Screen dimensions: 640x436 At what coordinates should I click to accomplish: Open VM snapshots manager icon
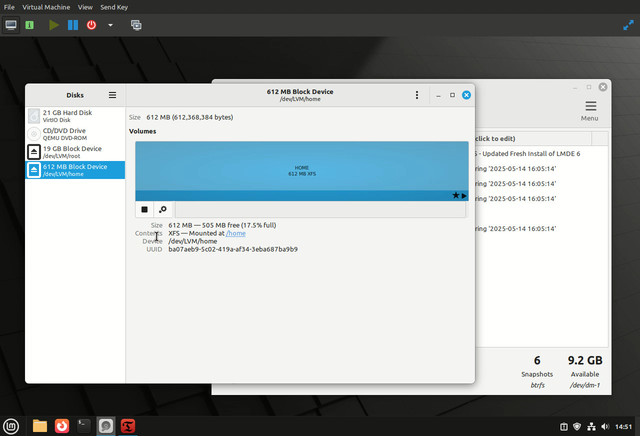point(136,25)
